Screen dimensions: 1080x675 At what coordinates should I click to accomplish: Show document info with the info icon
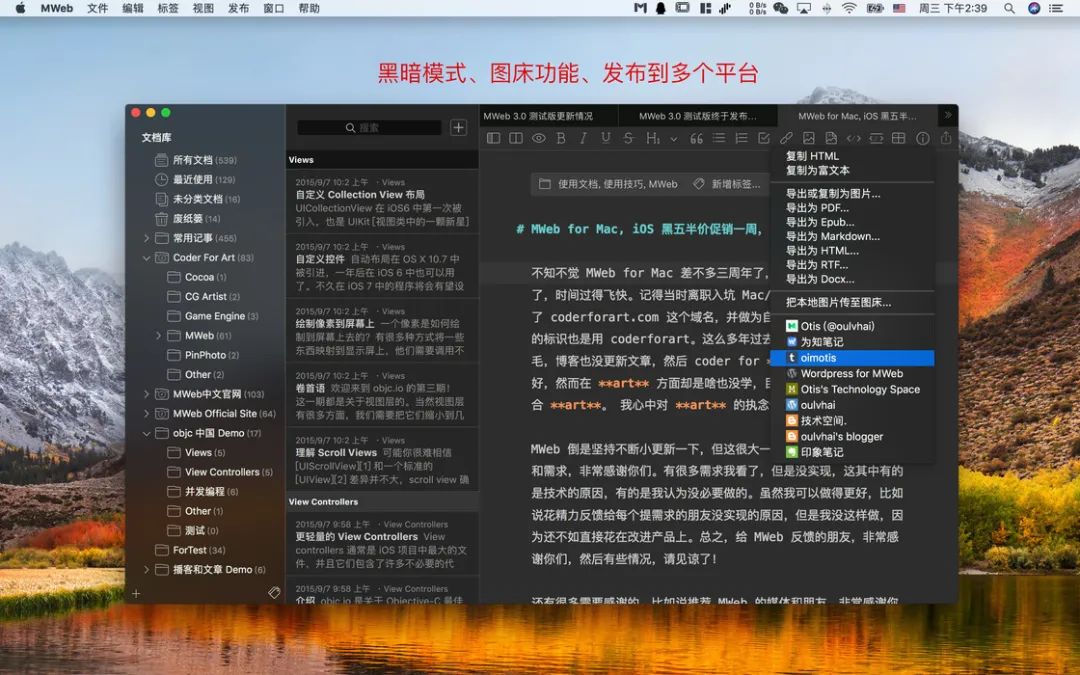[x=922, y=138]
